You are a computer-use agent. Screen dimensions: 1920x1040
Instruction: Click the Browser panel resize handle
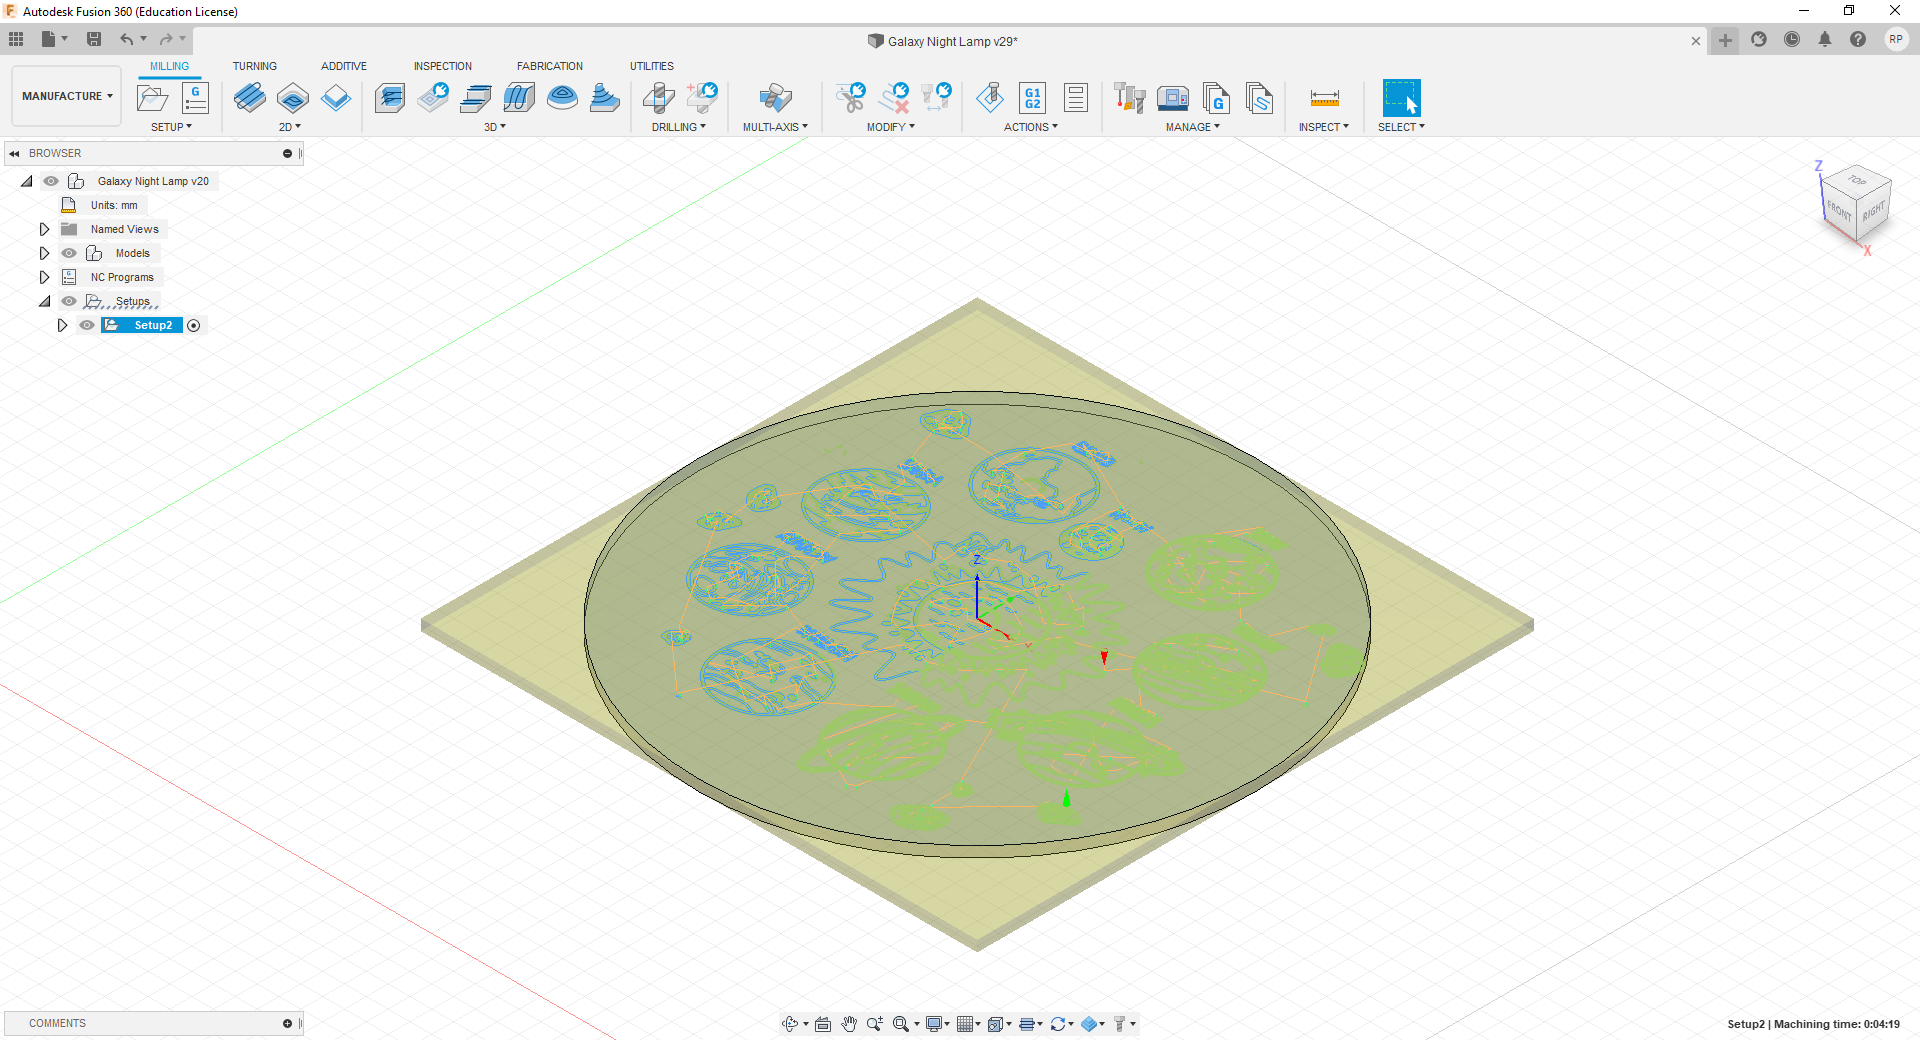click(x=301, y=153)
